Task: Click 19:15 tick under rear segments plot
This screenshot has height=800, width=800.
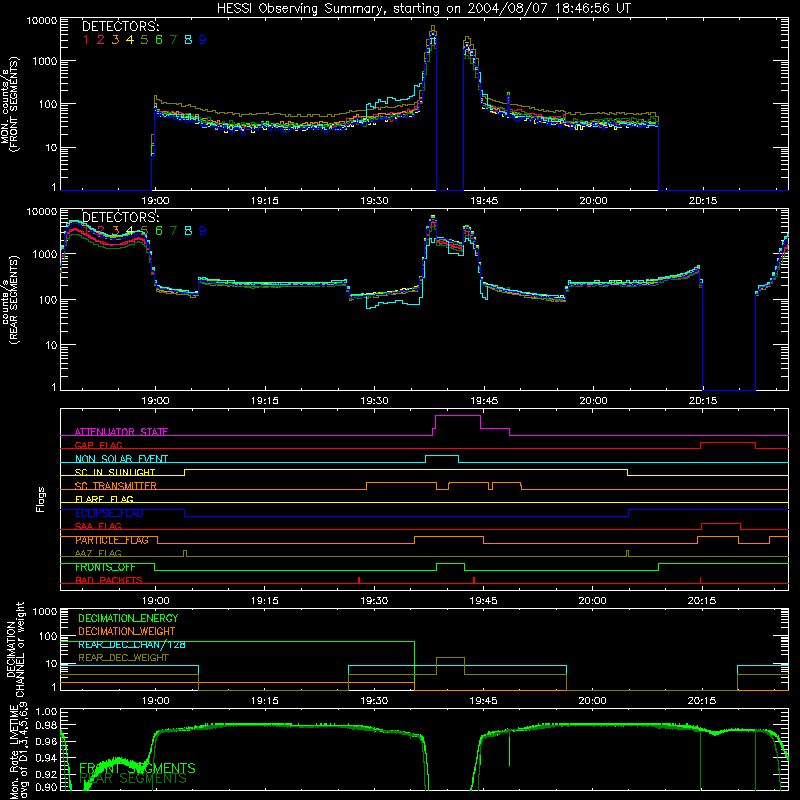Action: coord(264,401)
